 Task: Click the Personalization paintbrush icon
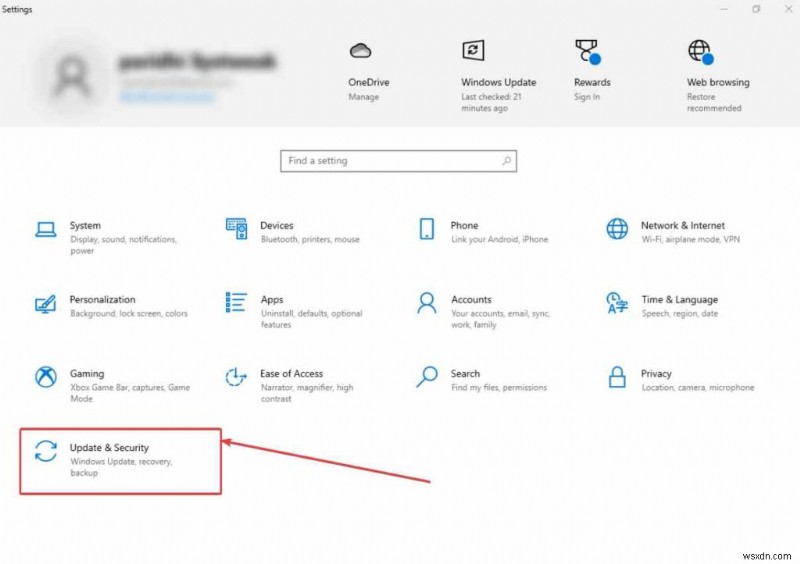pos(46,304)
